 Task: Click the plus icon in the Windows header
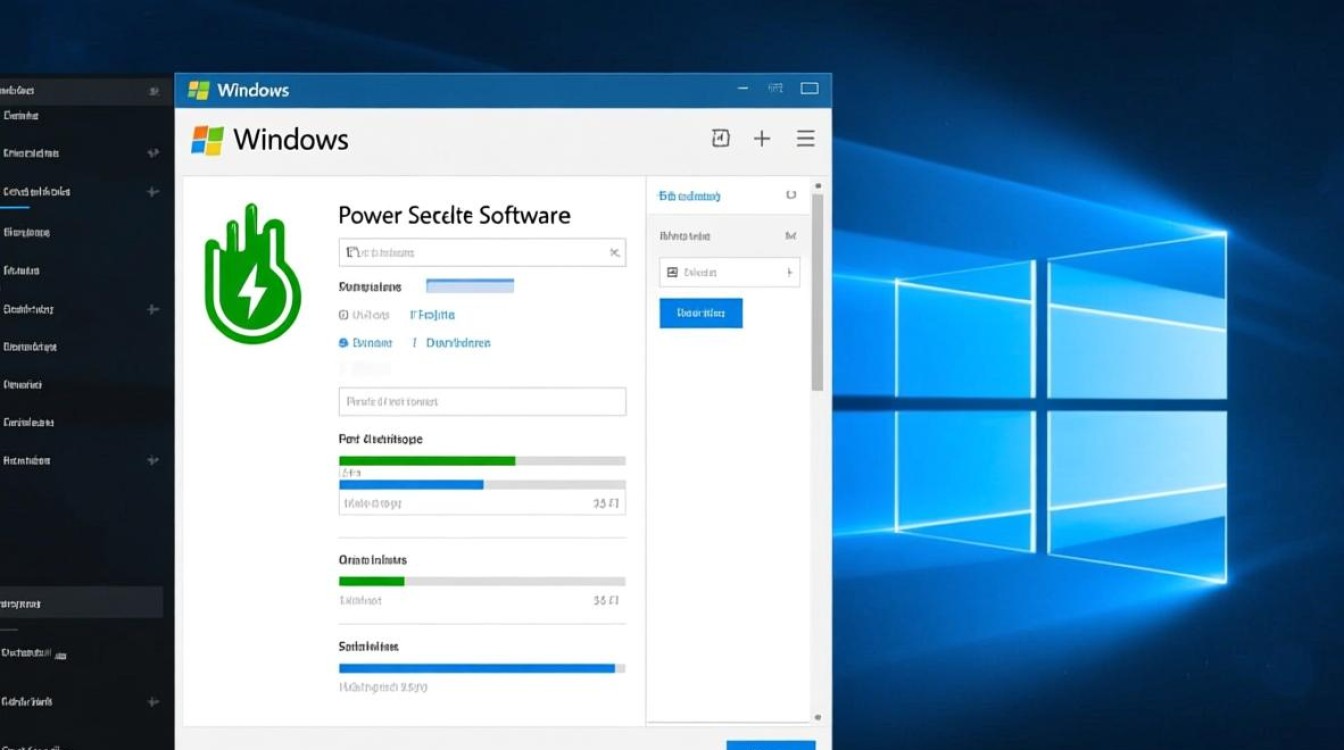pos(762,139)
